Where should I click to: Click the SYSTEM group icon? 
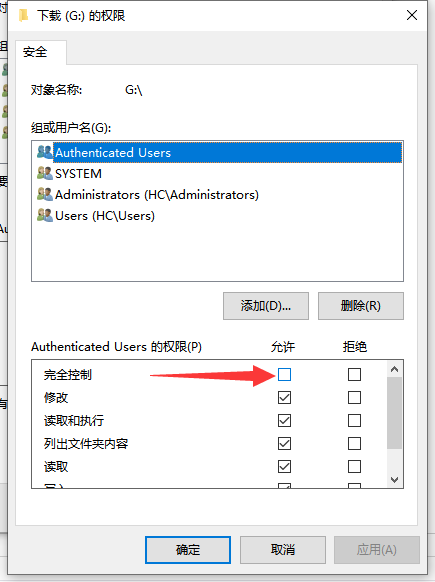45,173
